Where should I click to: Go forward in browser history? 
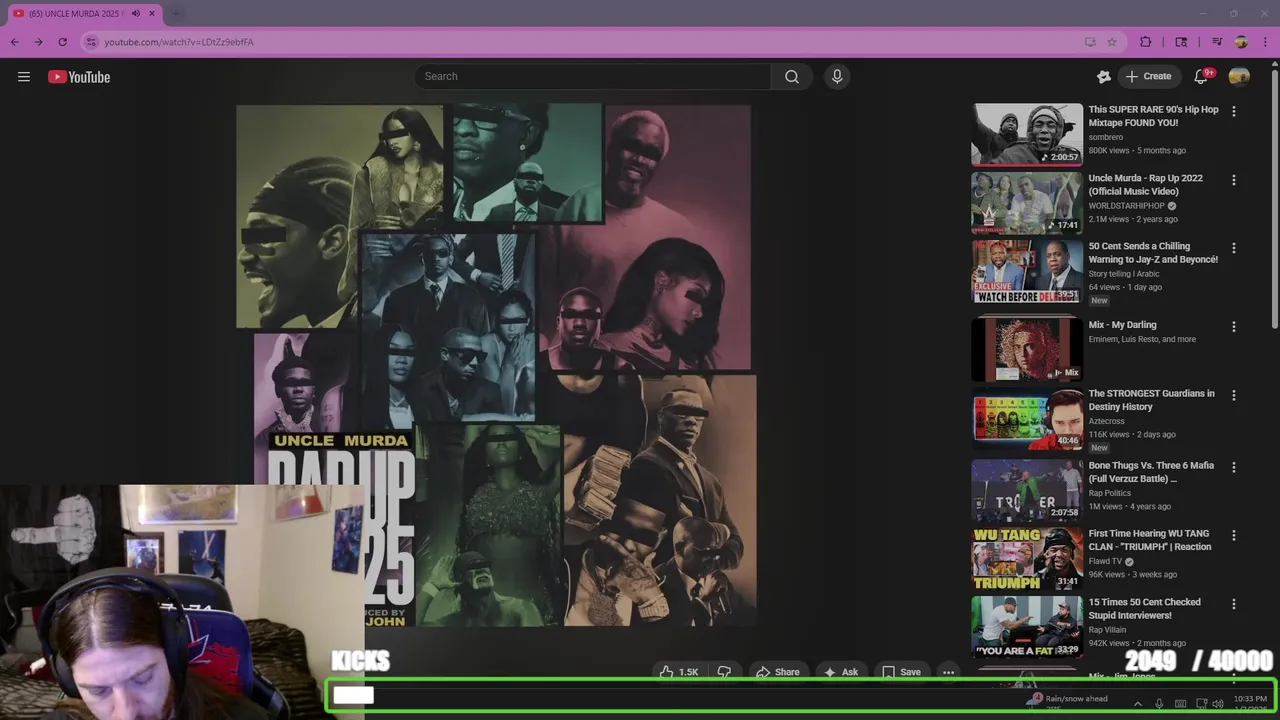pos(38,42)
